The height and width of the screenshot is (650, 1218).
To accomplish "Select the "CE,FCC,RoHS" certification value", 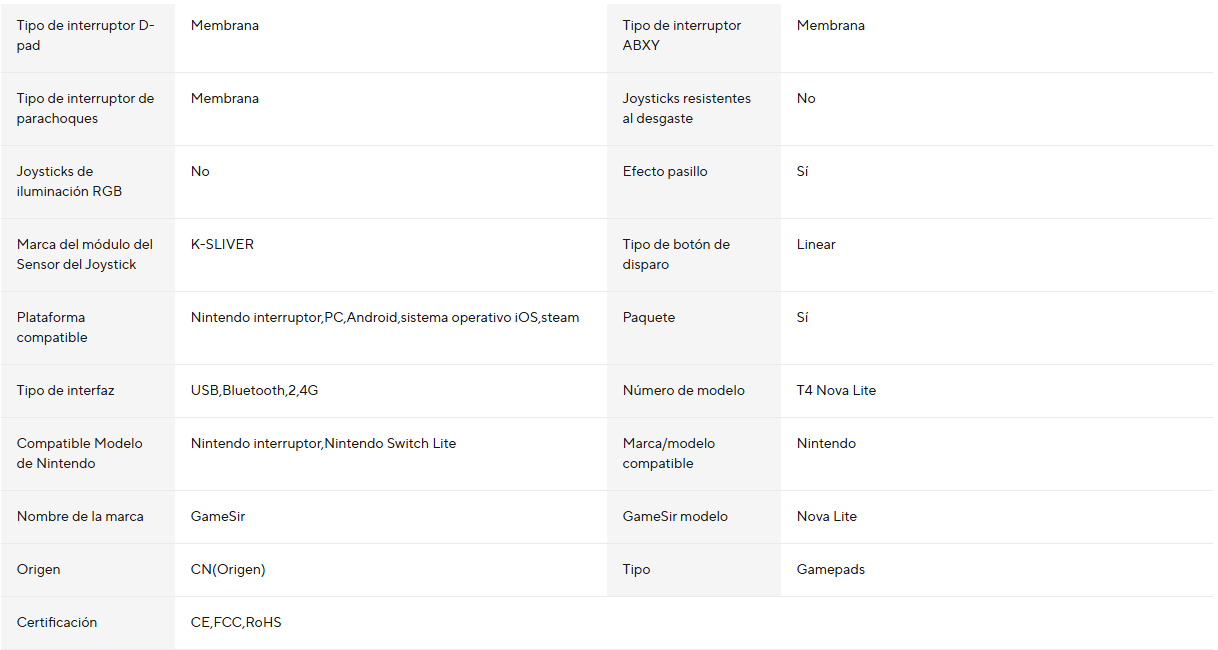I will click(x=236, y=622).
